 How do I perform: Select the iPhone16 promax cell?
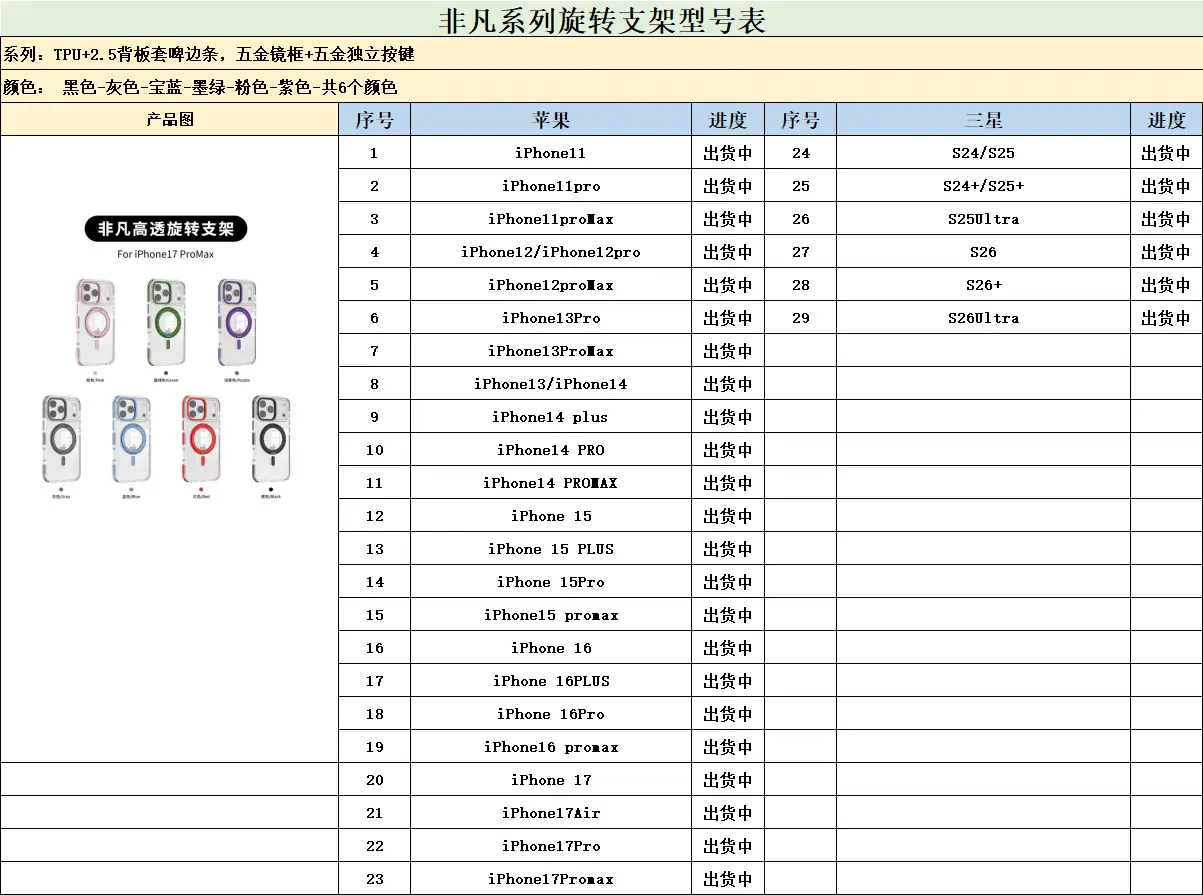coord(551,747)
